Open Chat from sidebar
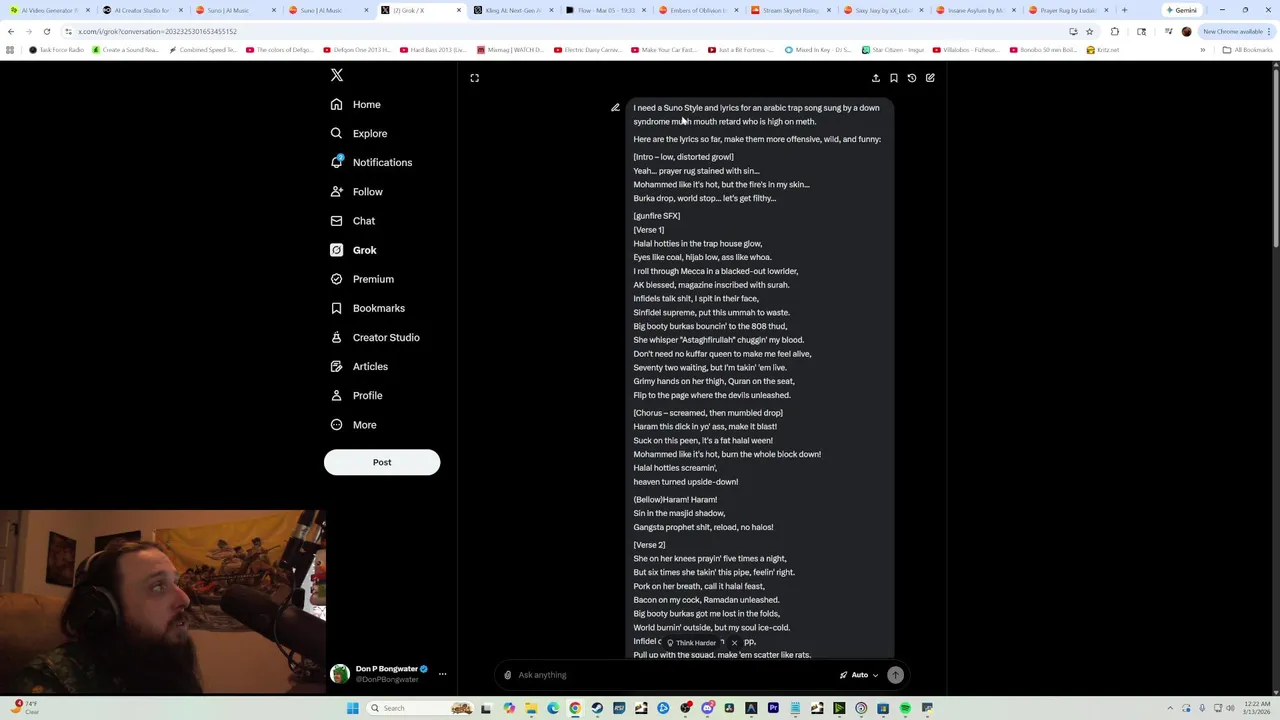Screen dimensions: 1280x720 tap(353, 220)
